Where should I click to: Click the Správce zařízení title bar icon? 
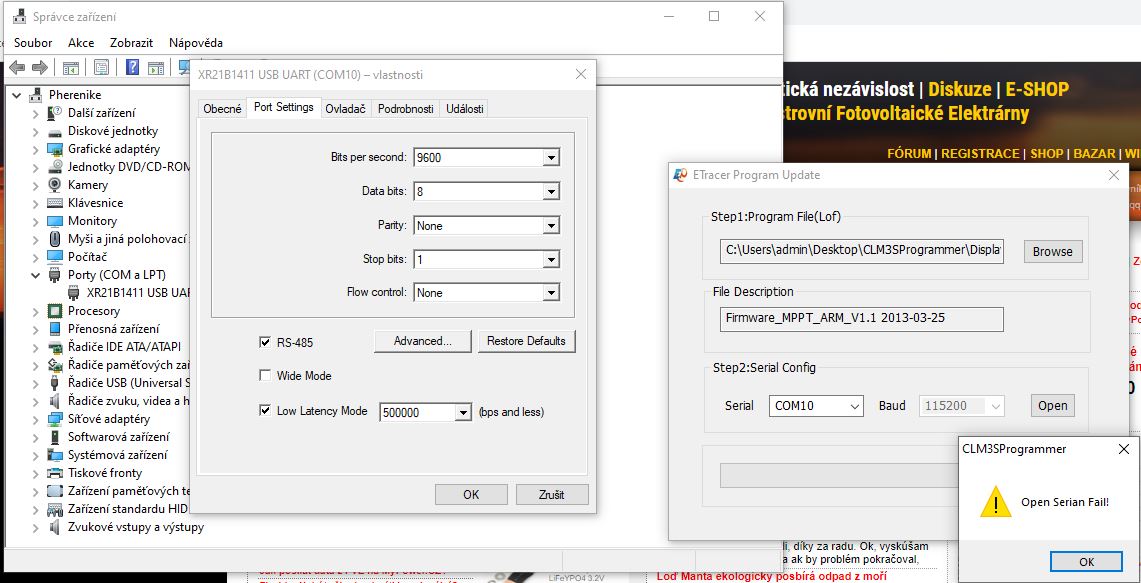19,16
